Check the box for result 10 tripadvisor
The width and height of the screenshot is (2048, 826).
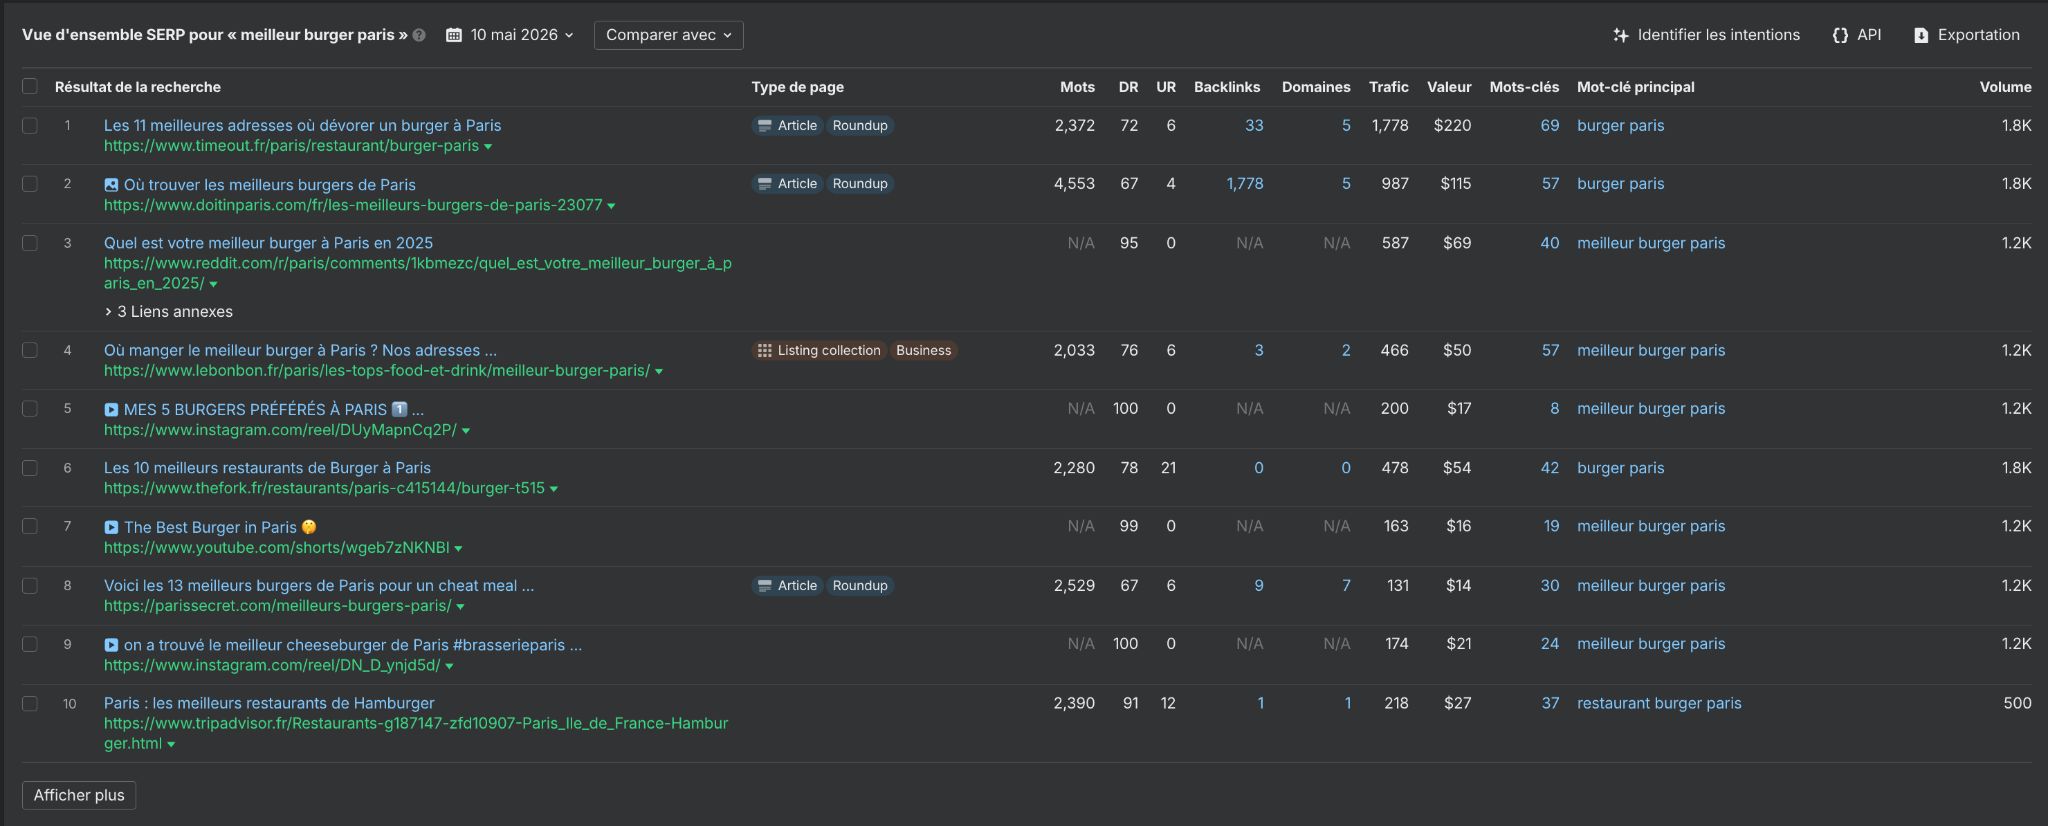(x=30, y=703)
